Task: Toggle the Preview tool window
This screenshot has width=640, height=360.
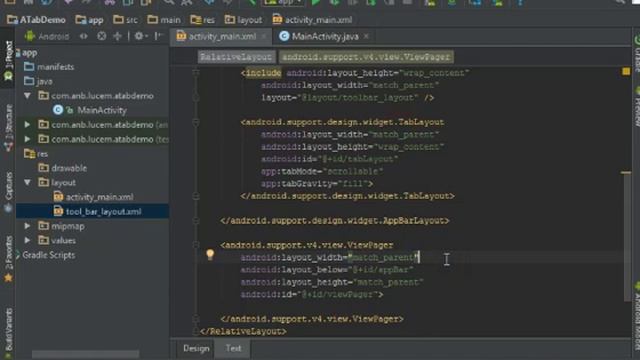Action: click(x=636, y=107)
